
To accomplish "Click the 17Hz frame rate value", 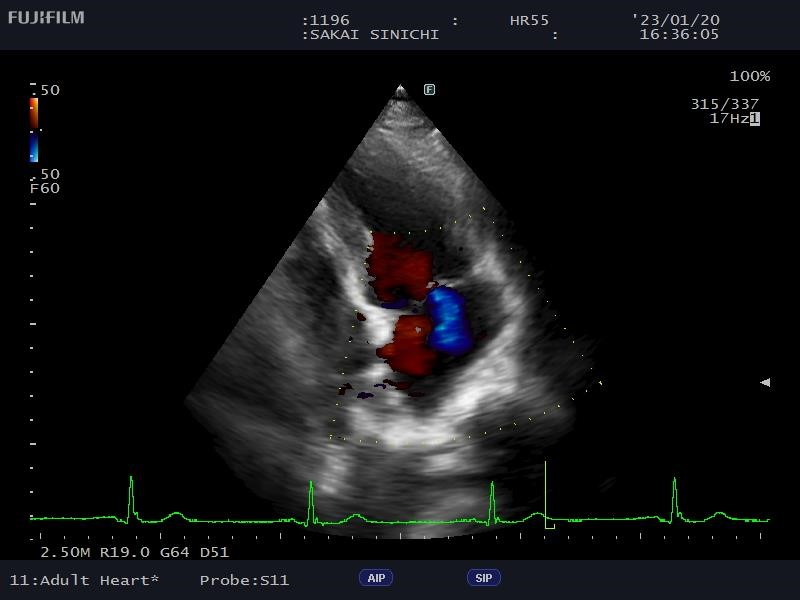I will (x=729, y=118).
